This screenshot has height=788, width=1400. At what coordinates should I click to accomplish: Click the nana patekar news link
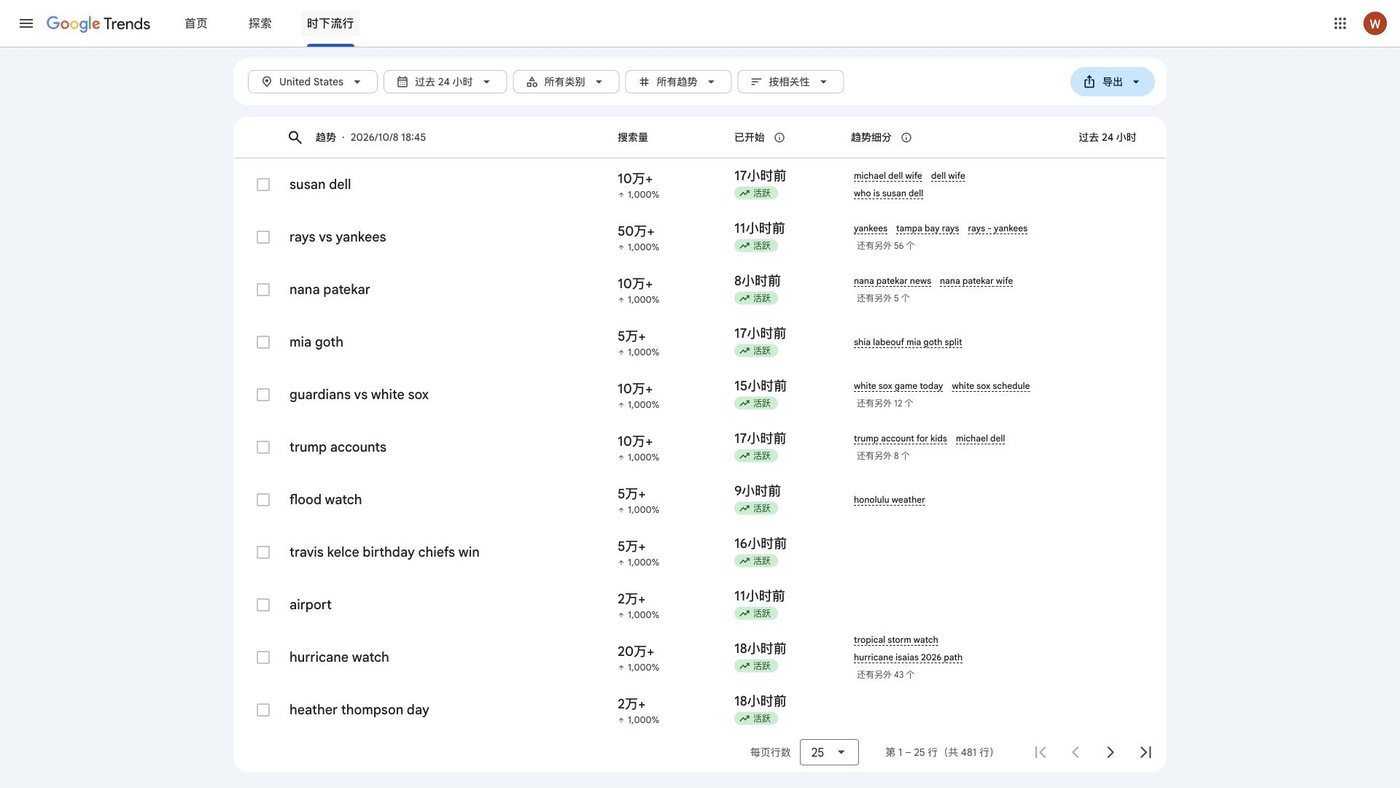(893, 281)
